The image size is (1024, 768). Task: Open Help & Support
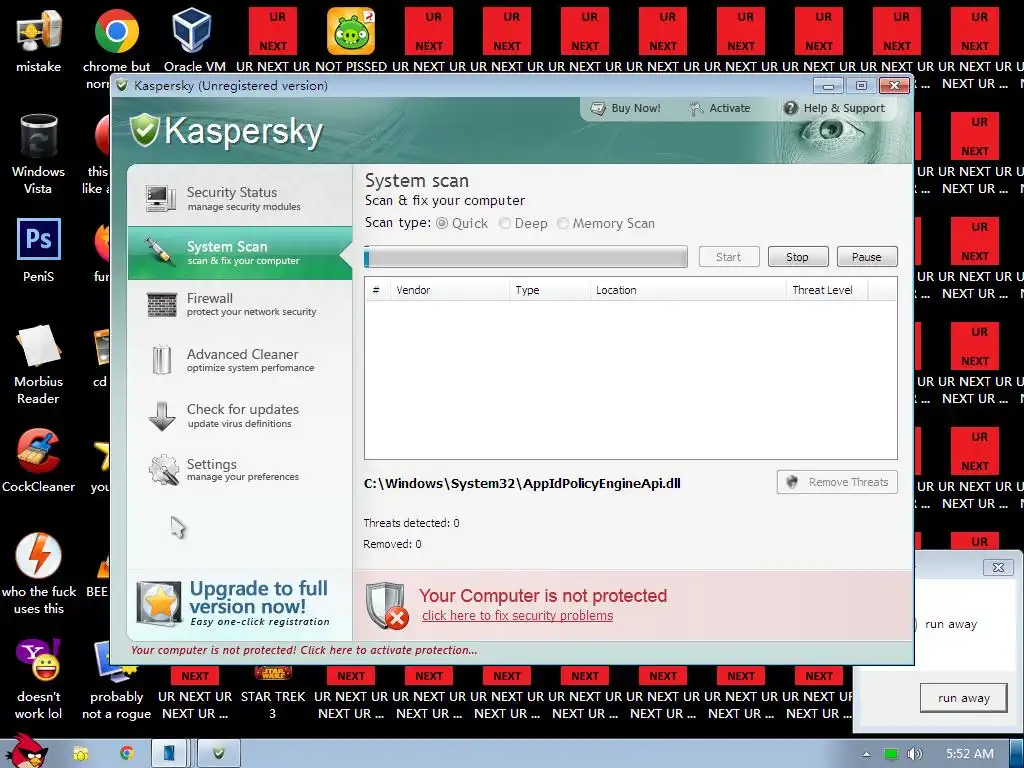(834, 108)
